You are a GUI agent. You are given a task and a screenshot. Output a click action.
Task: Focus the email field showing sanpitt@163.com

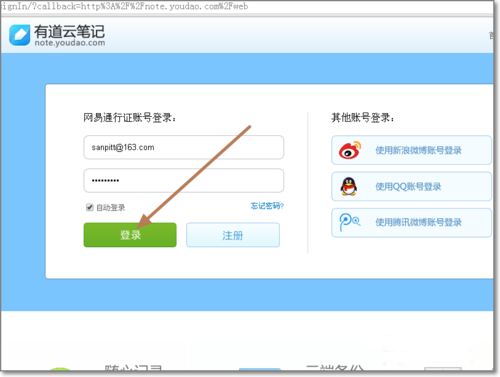(184, 147)
